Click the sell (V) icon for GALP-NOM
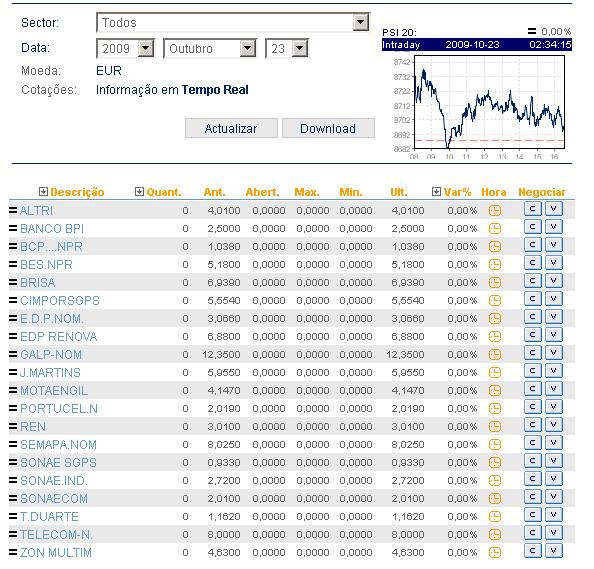This screenshot has height=569, width=594. [x=553, y=353]
